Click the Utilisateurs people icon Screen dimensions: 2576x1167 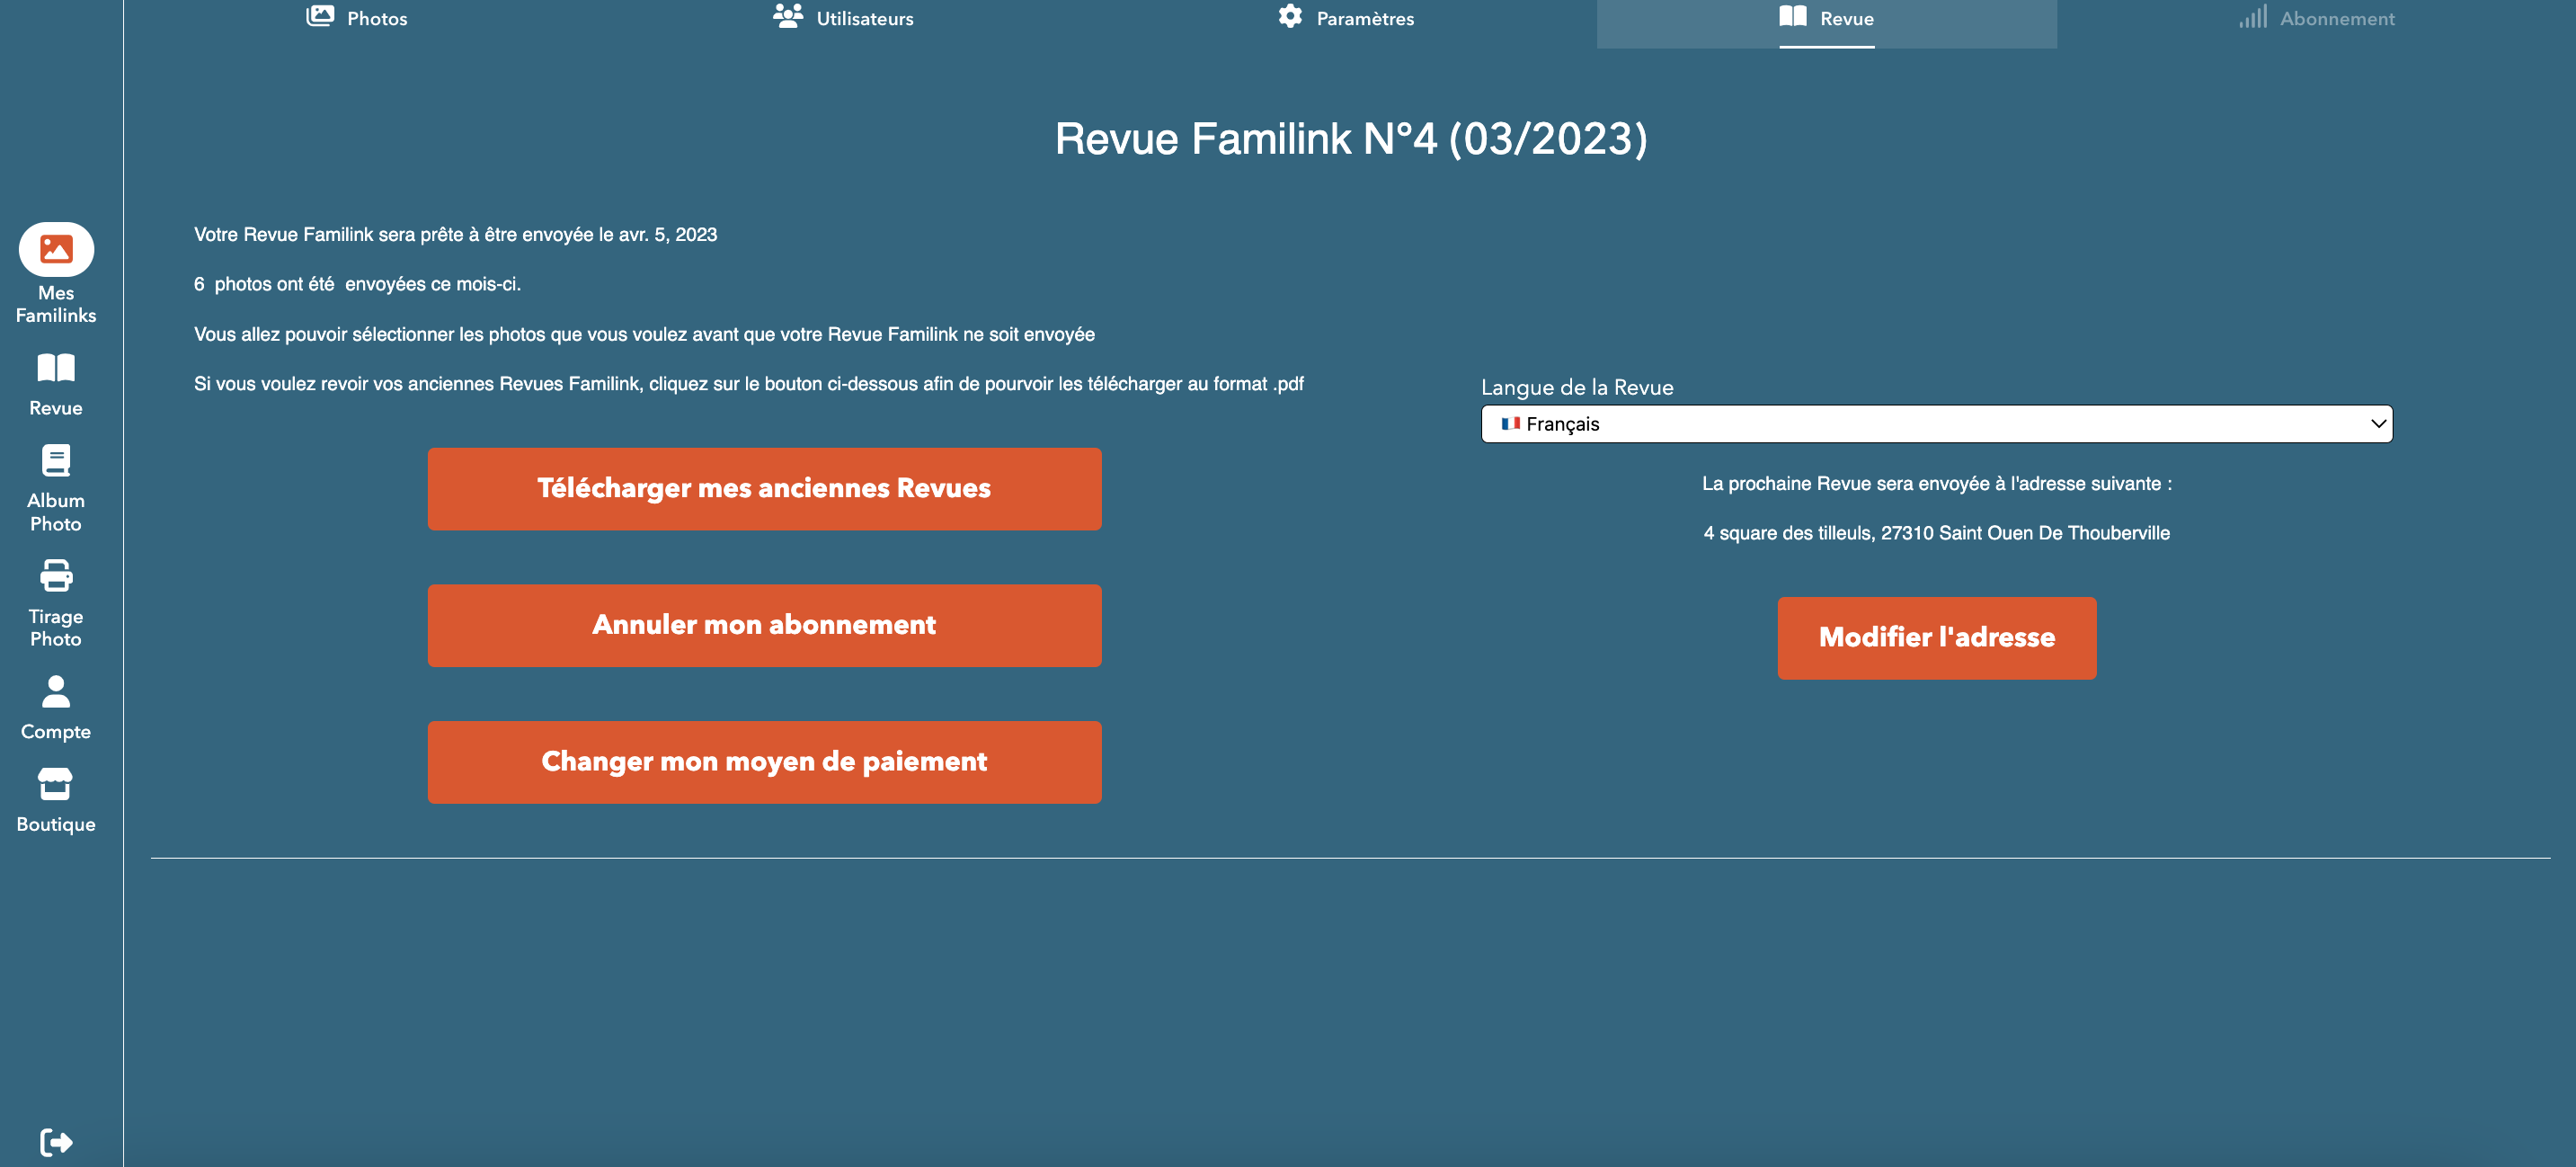[788, 17]
